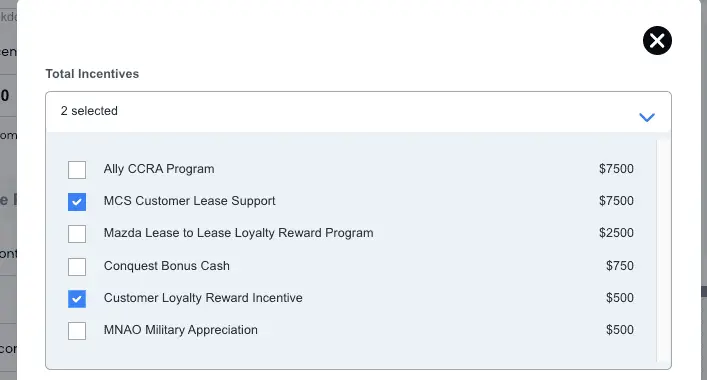Viewport: 707px width, 380px height.
Task: Click Mazda Lease to Lease Loyalty Reward Program text
Action: tap(239, 233)
